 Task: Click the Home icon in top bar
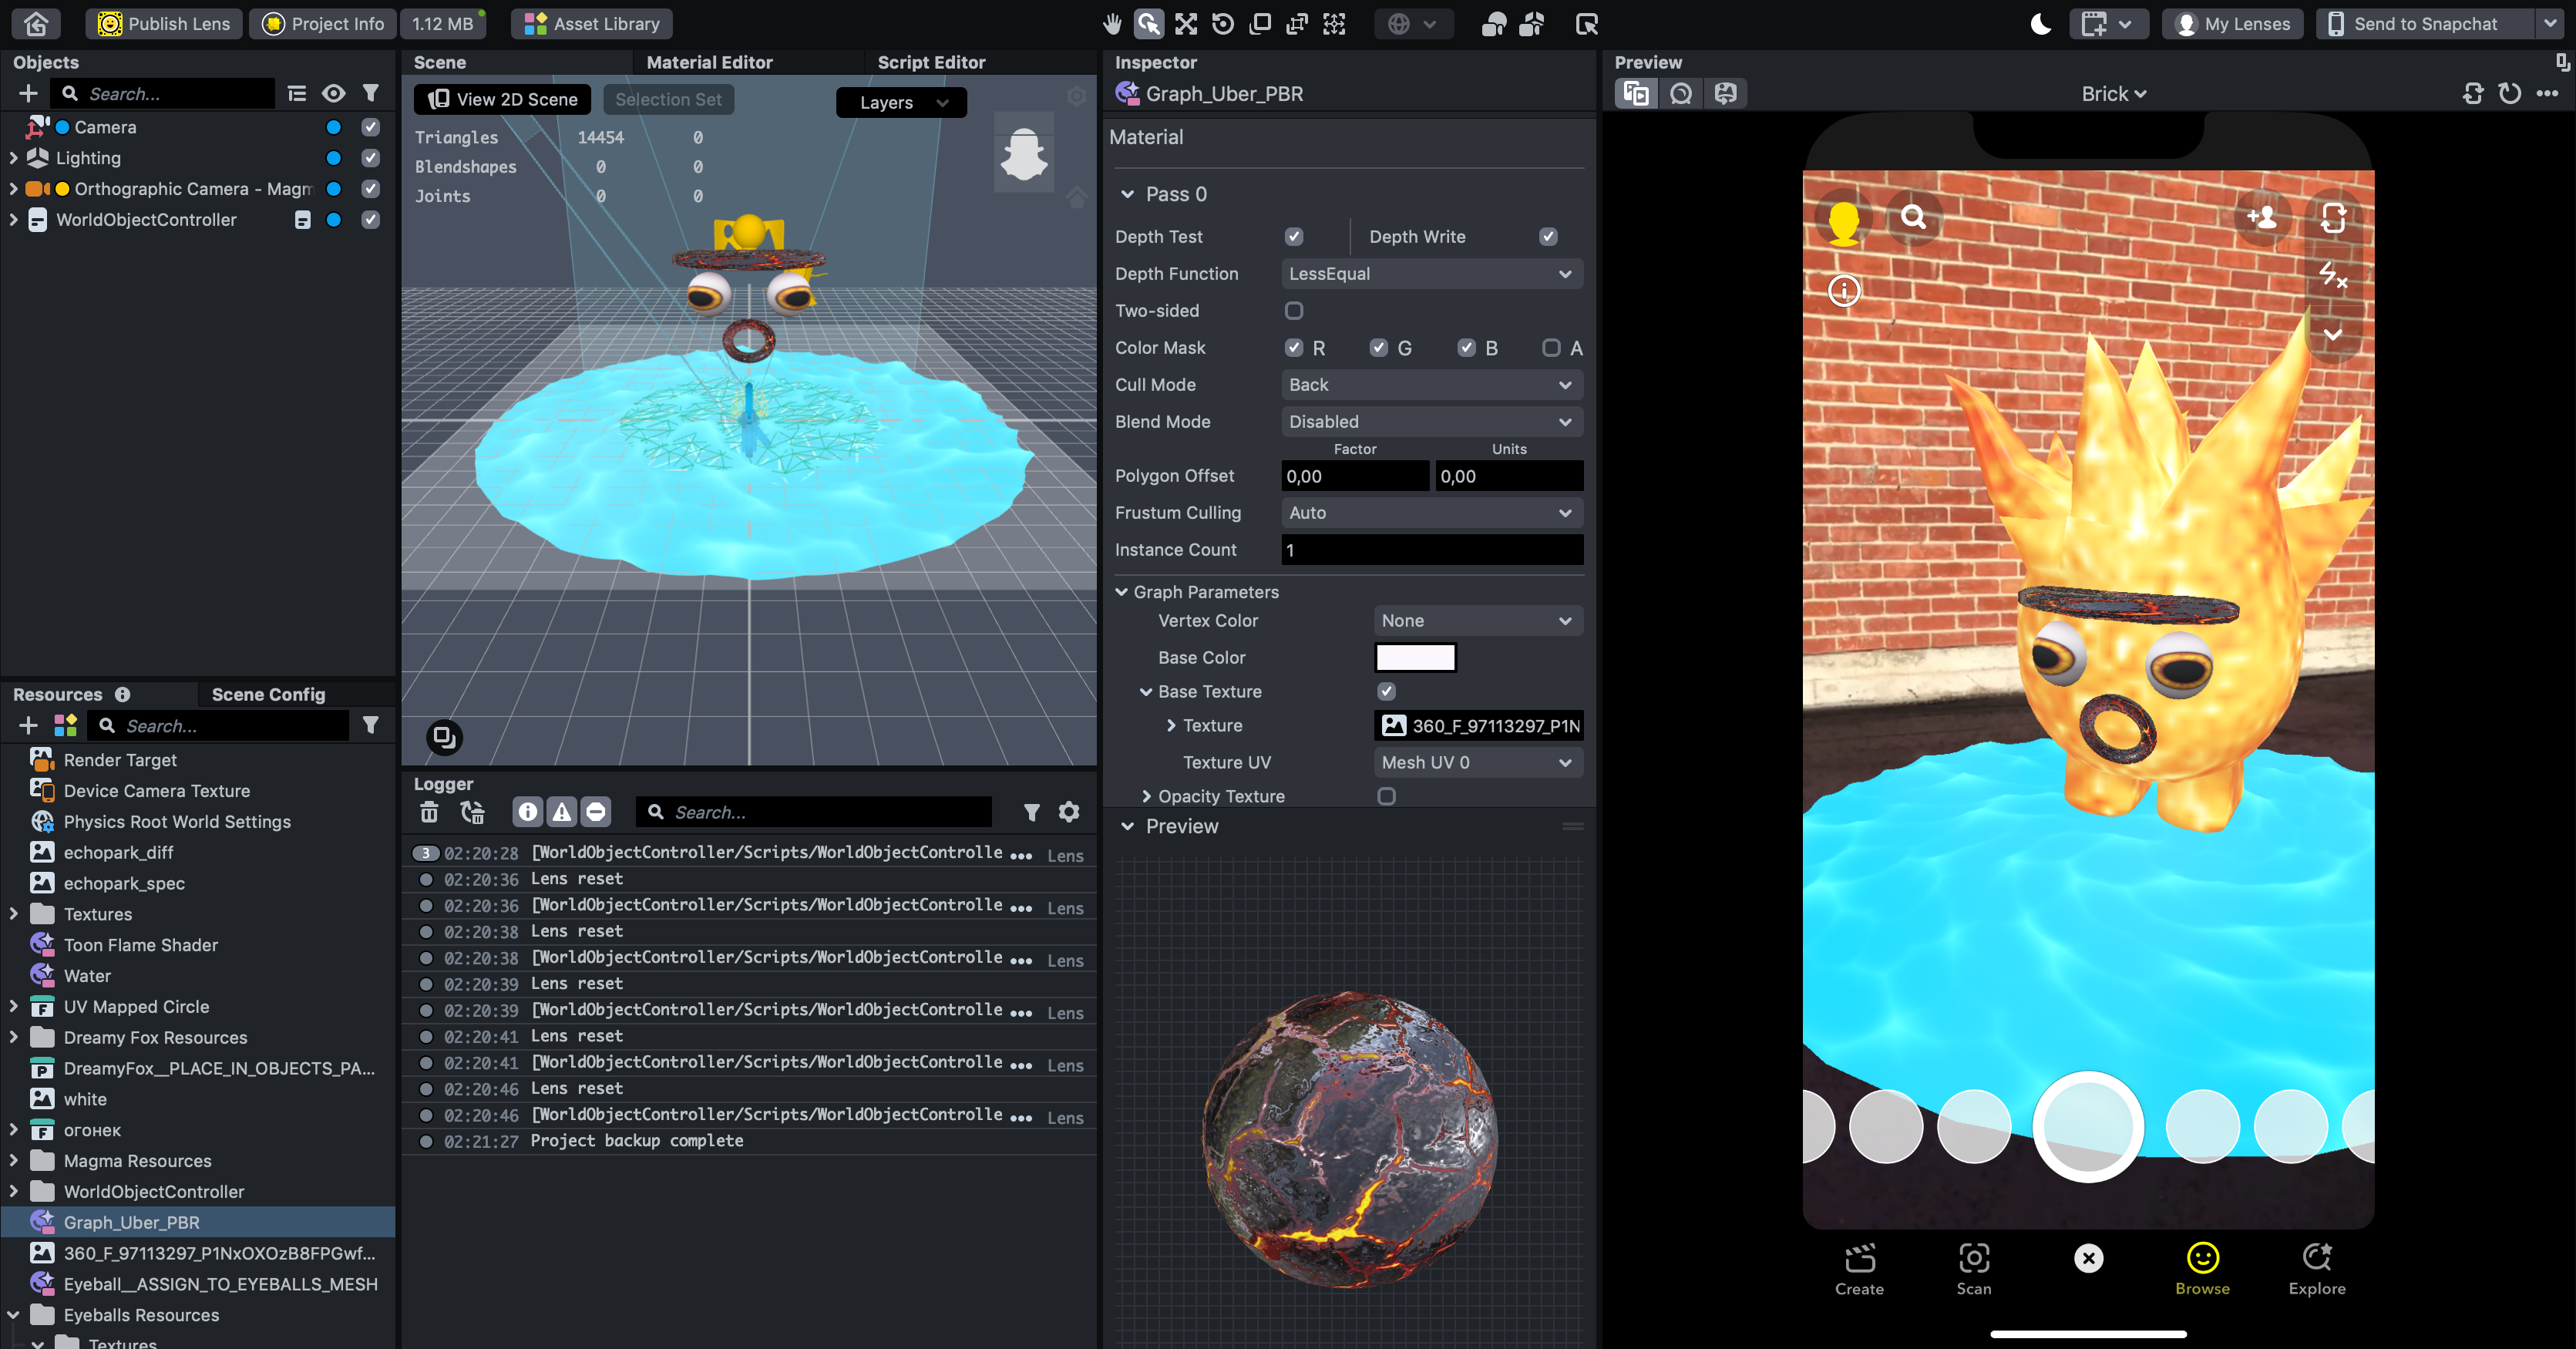click(x=36, y=23)
